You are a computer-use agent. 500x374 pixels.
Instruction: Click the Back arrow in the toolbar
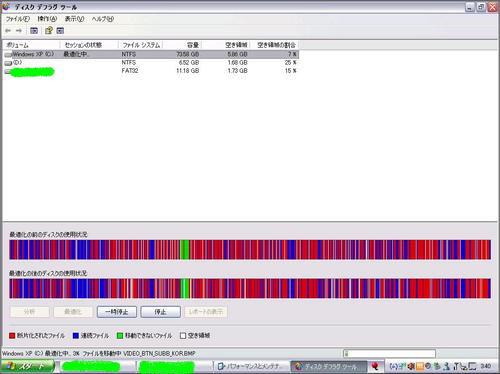[8, 31]
